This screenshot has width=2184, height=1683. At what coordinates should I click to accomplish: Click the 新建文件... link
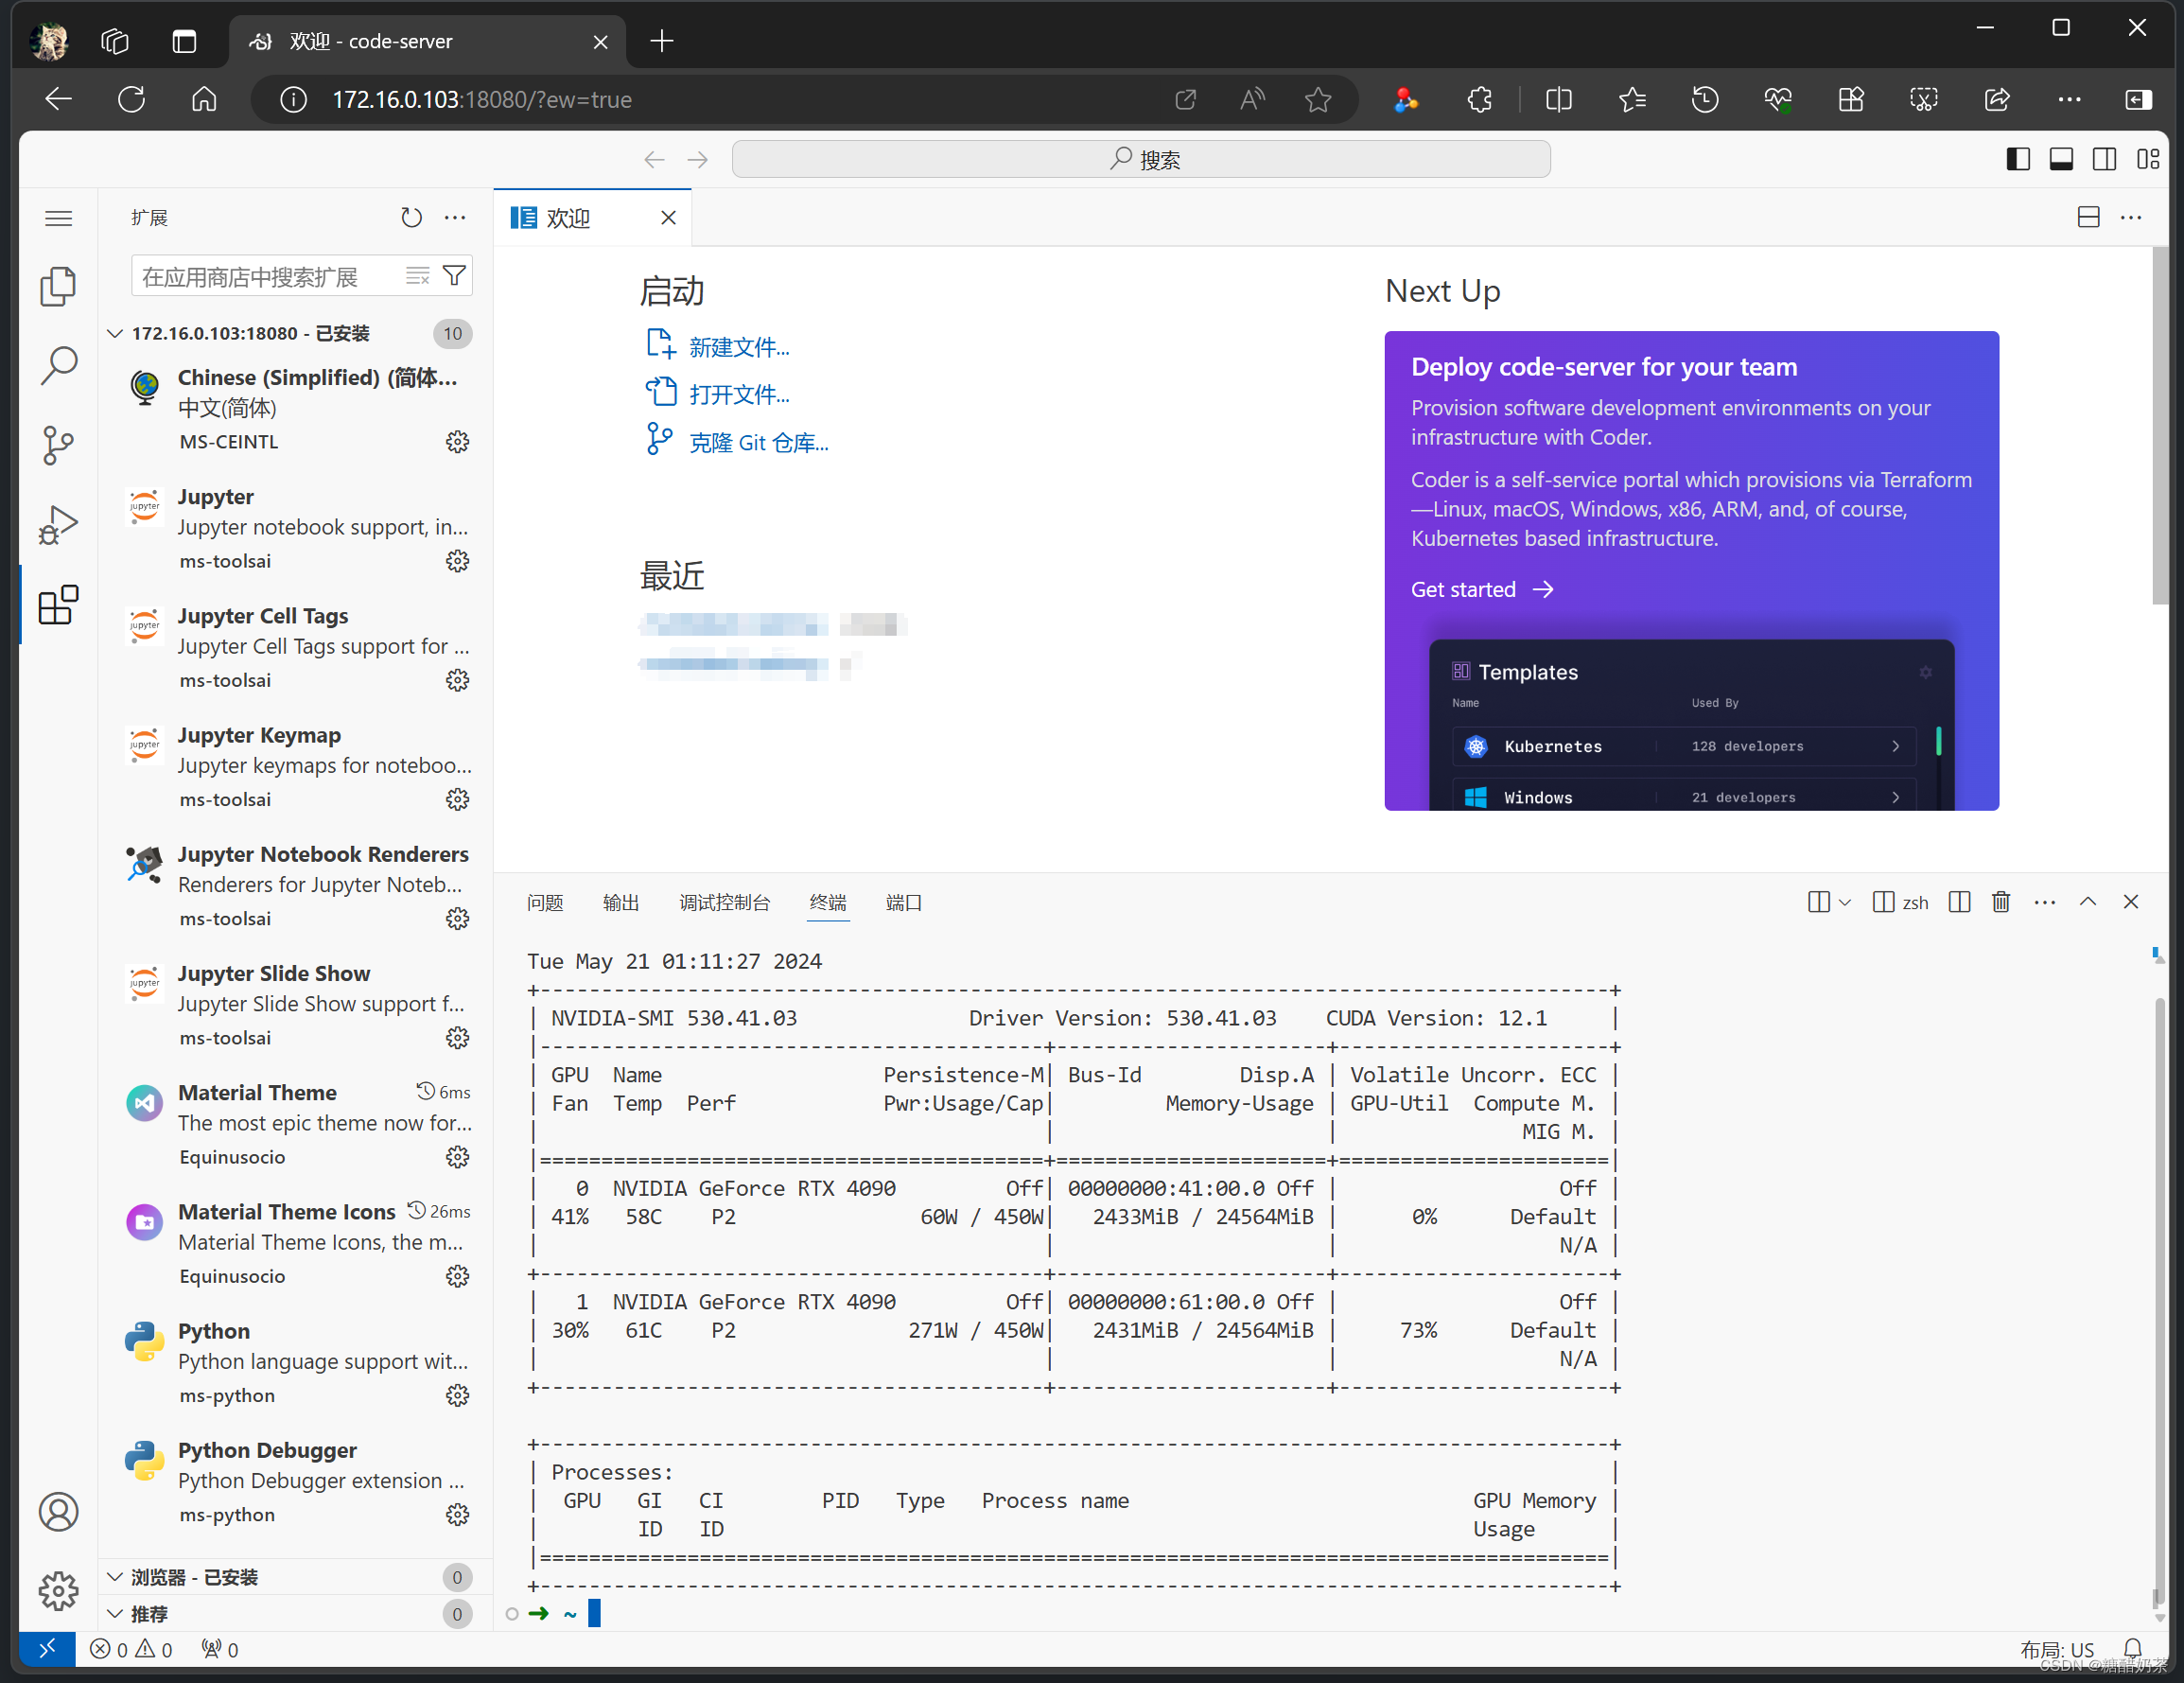739,347
